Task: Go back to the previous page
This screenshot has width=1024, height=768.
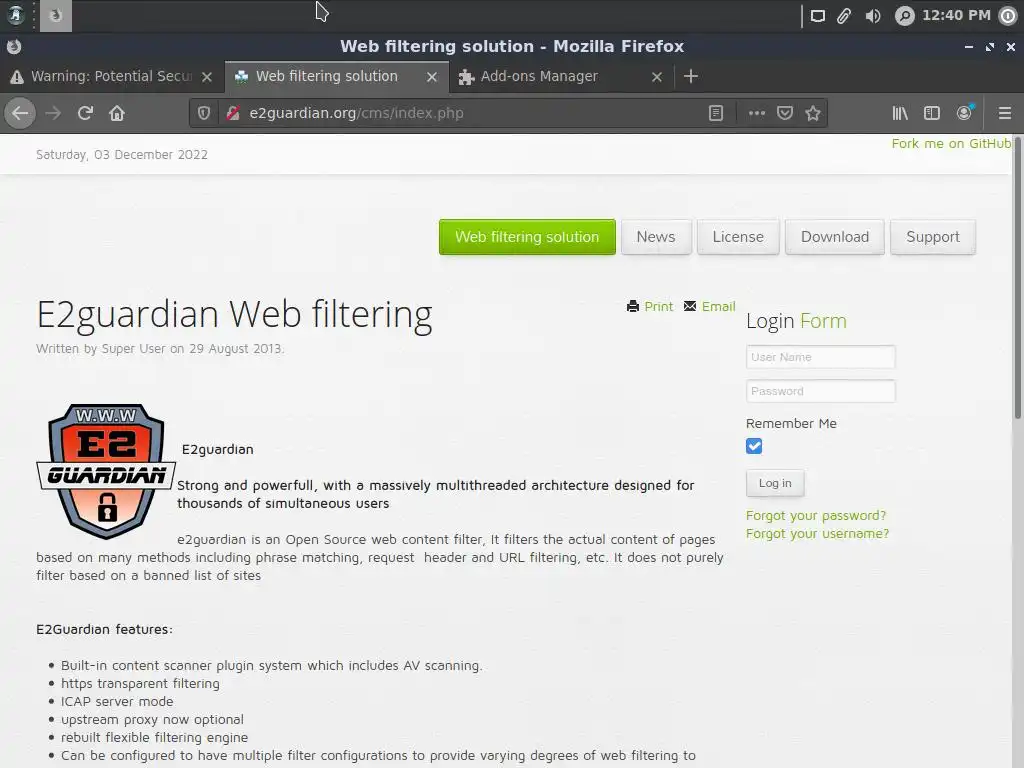Action: click(x=20, y=113)
